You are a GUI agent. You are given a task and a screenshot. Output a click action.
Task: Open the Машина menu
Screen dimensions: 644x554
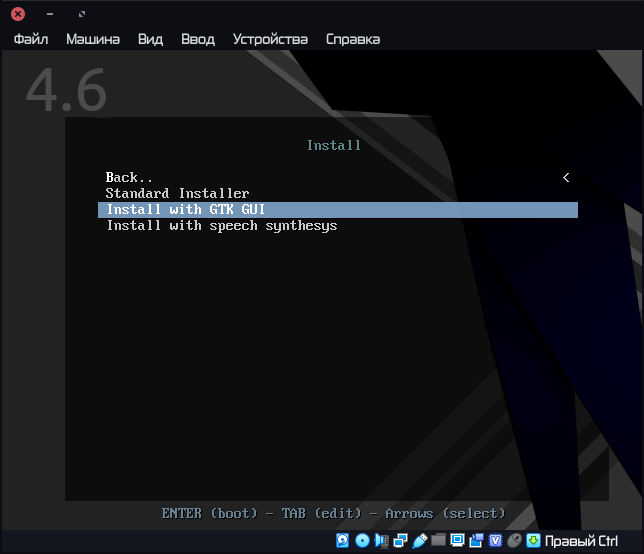point(93,39)
